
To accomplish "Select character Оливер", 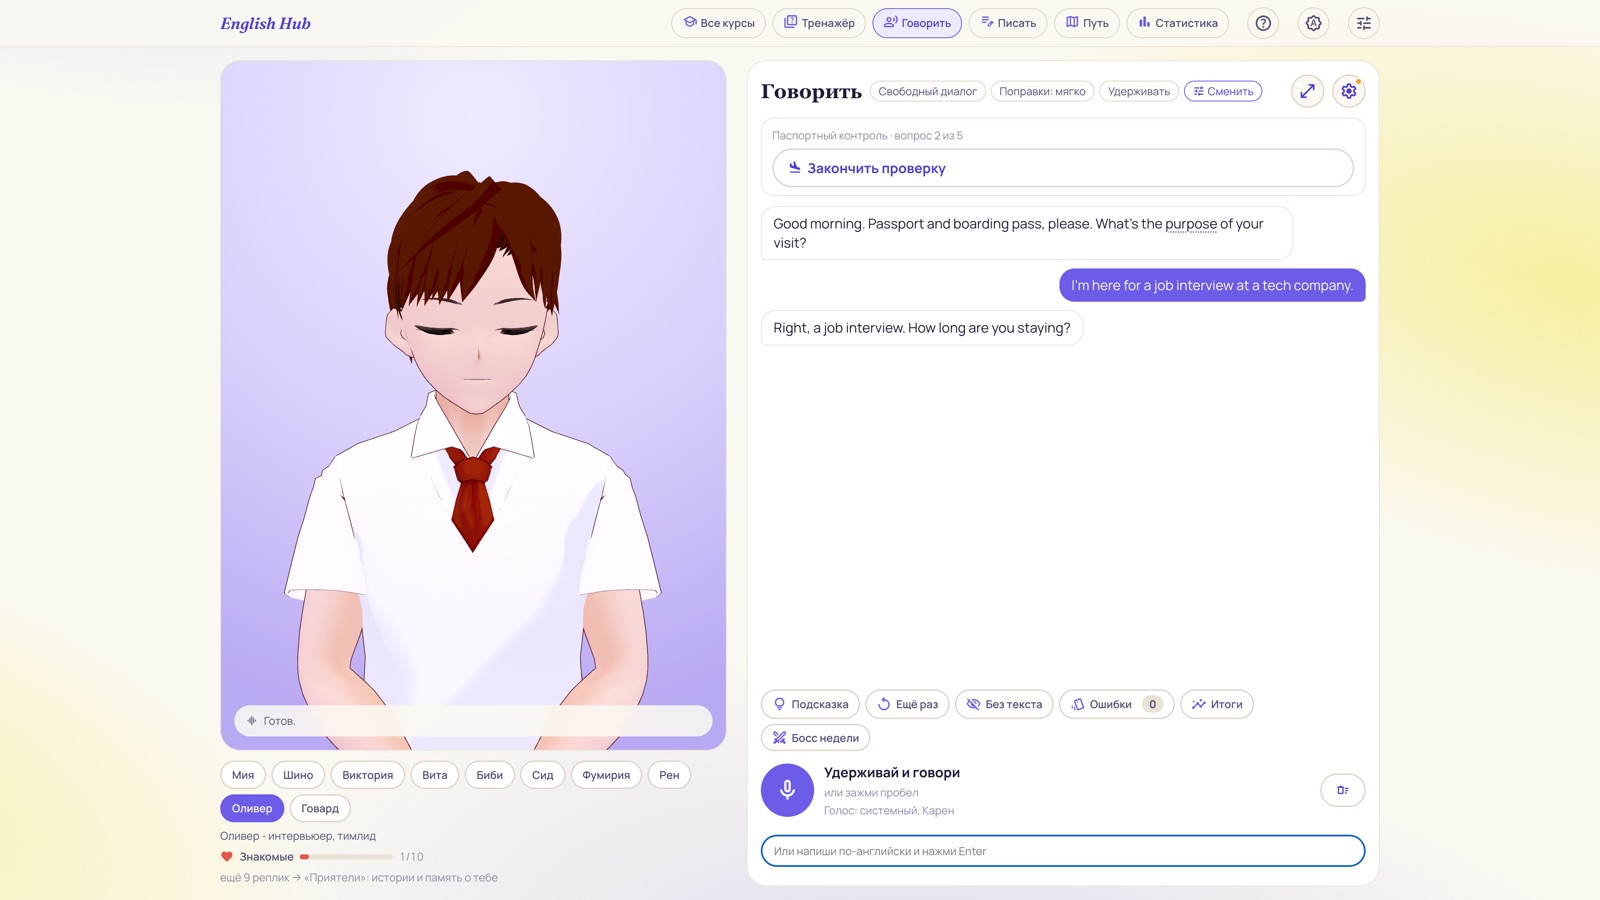I will tap(252, 808).
